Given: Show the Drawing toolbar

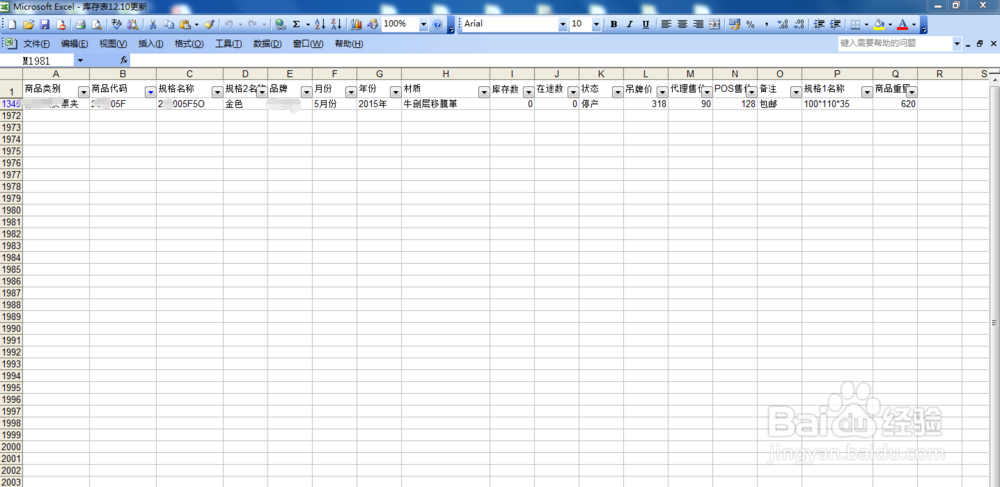Looking at the screenshot, I should click(372, 24).
